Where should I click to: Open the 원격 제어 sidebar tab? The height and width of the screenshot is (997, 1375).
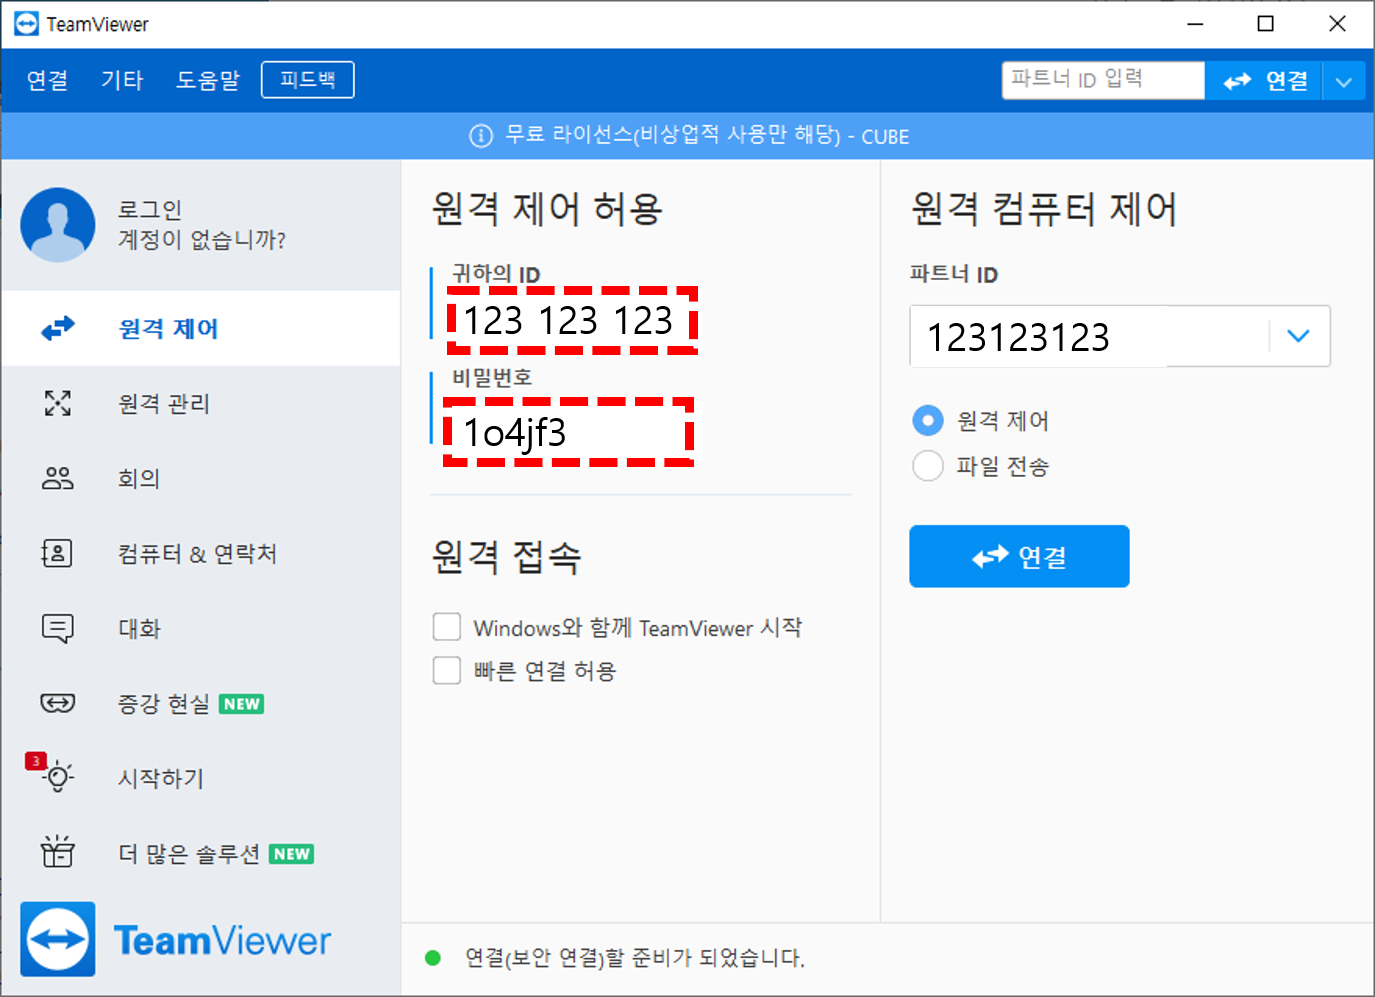tap(201, 328)
